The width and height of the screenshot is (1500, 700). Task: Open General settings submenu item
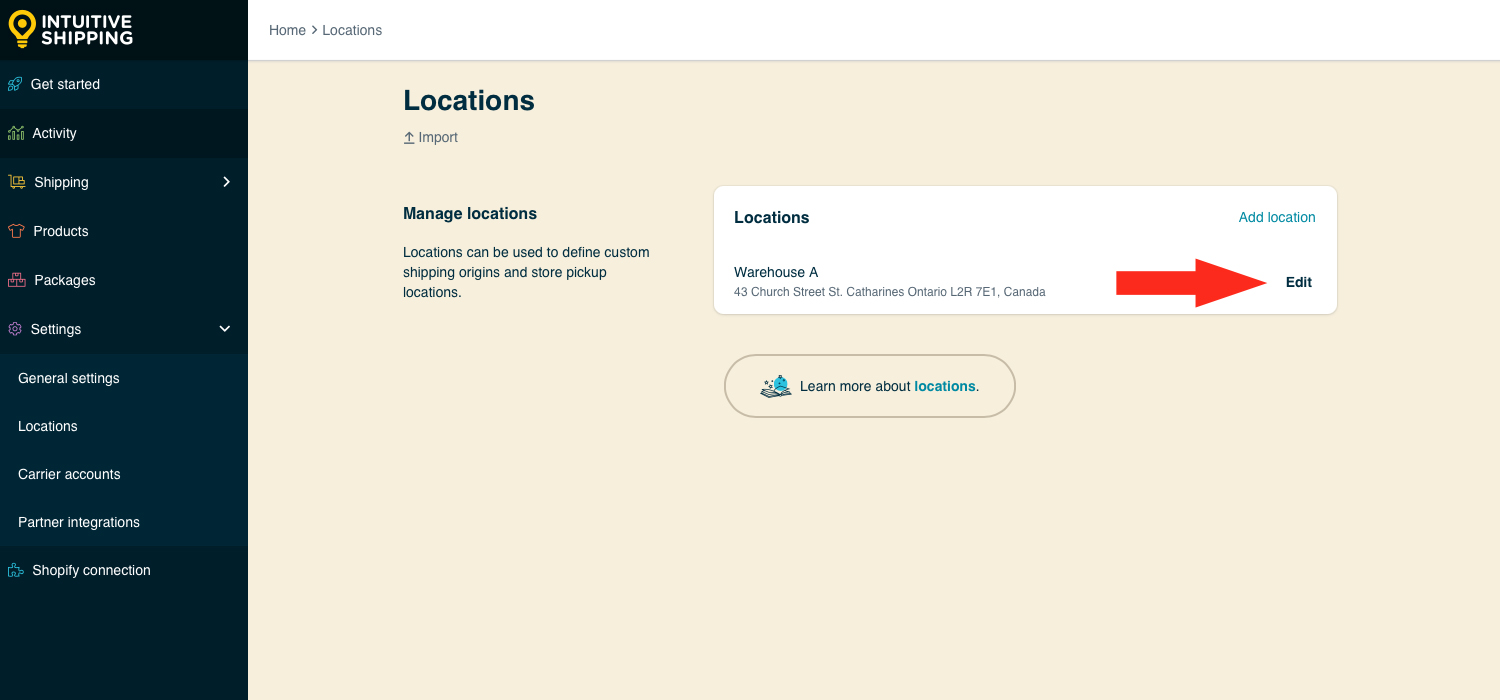(69, 378)
